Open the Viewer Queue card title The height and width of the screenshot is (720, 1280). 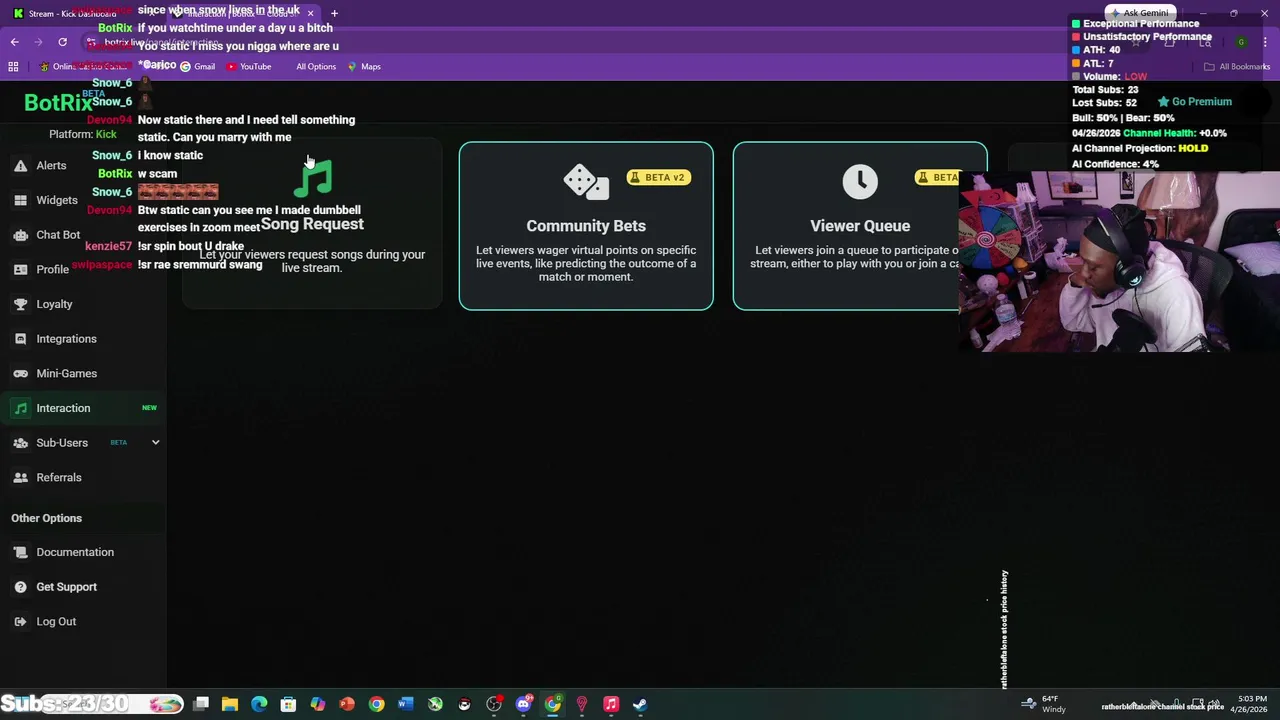pyautogui.click(x=860, y=226)
